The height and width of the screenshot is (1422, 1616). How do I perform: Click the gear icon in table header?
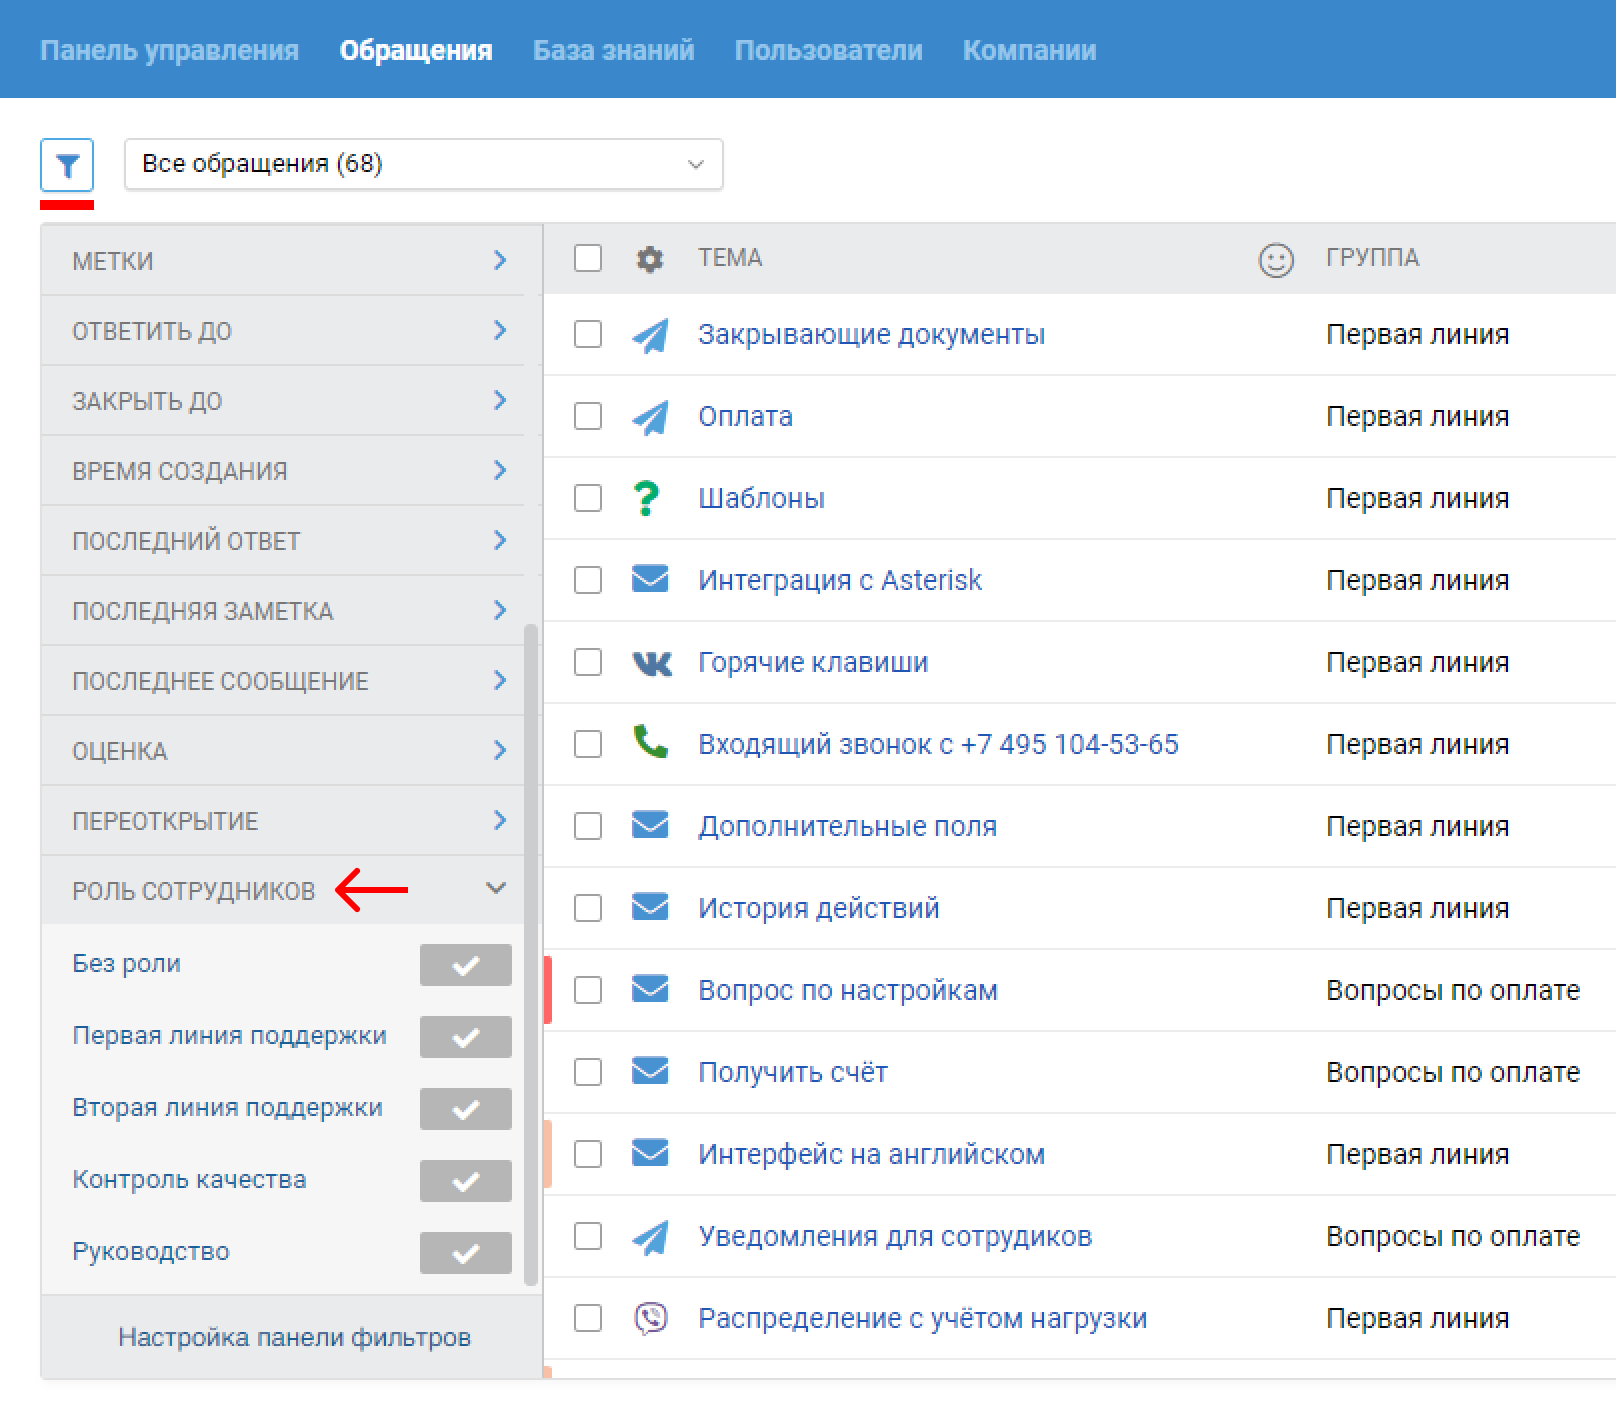pyautogui.click(x=650, y=259)
